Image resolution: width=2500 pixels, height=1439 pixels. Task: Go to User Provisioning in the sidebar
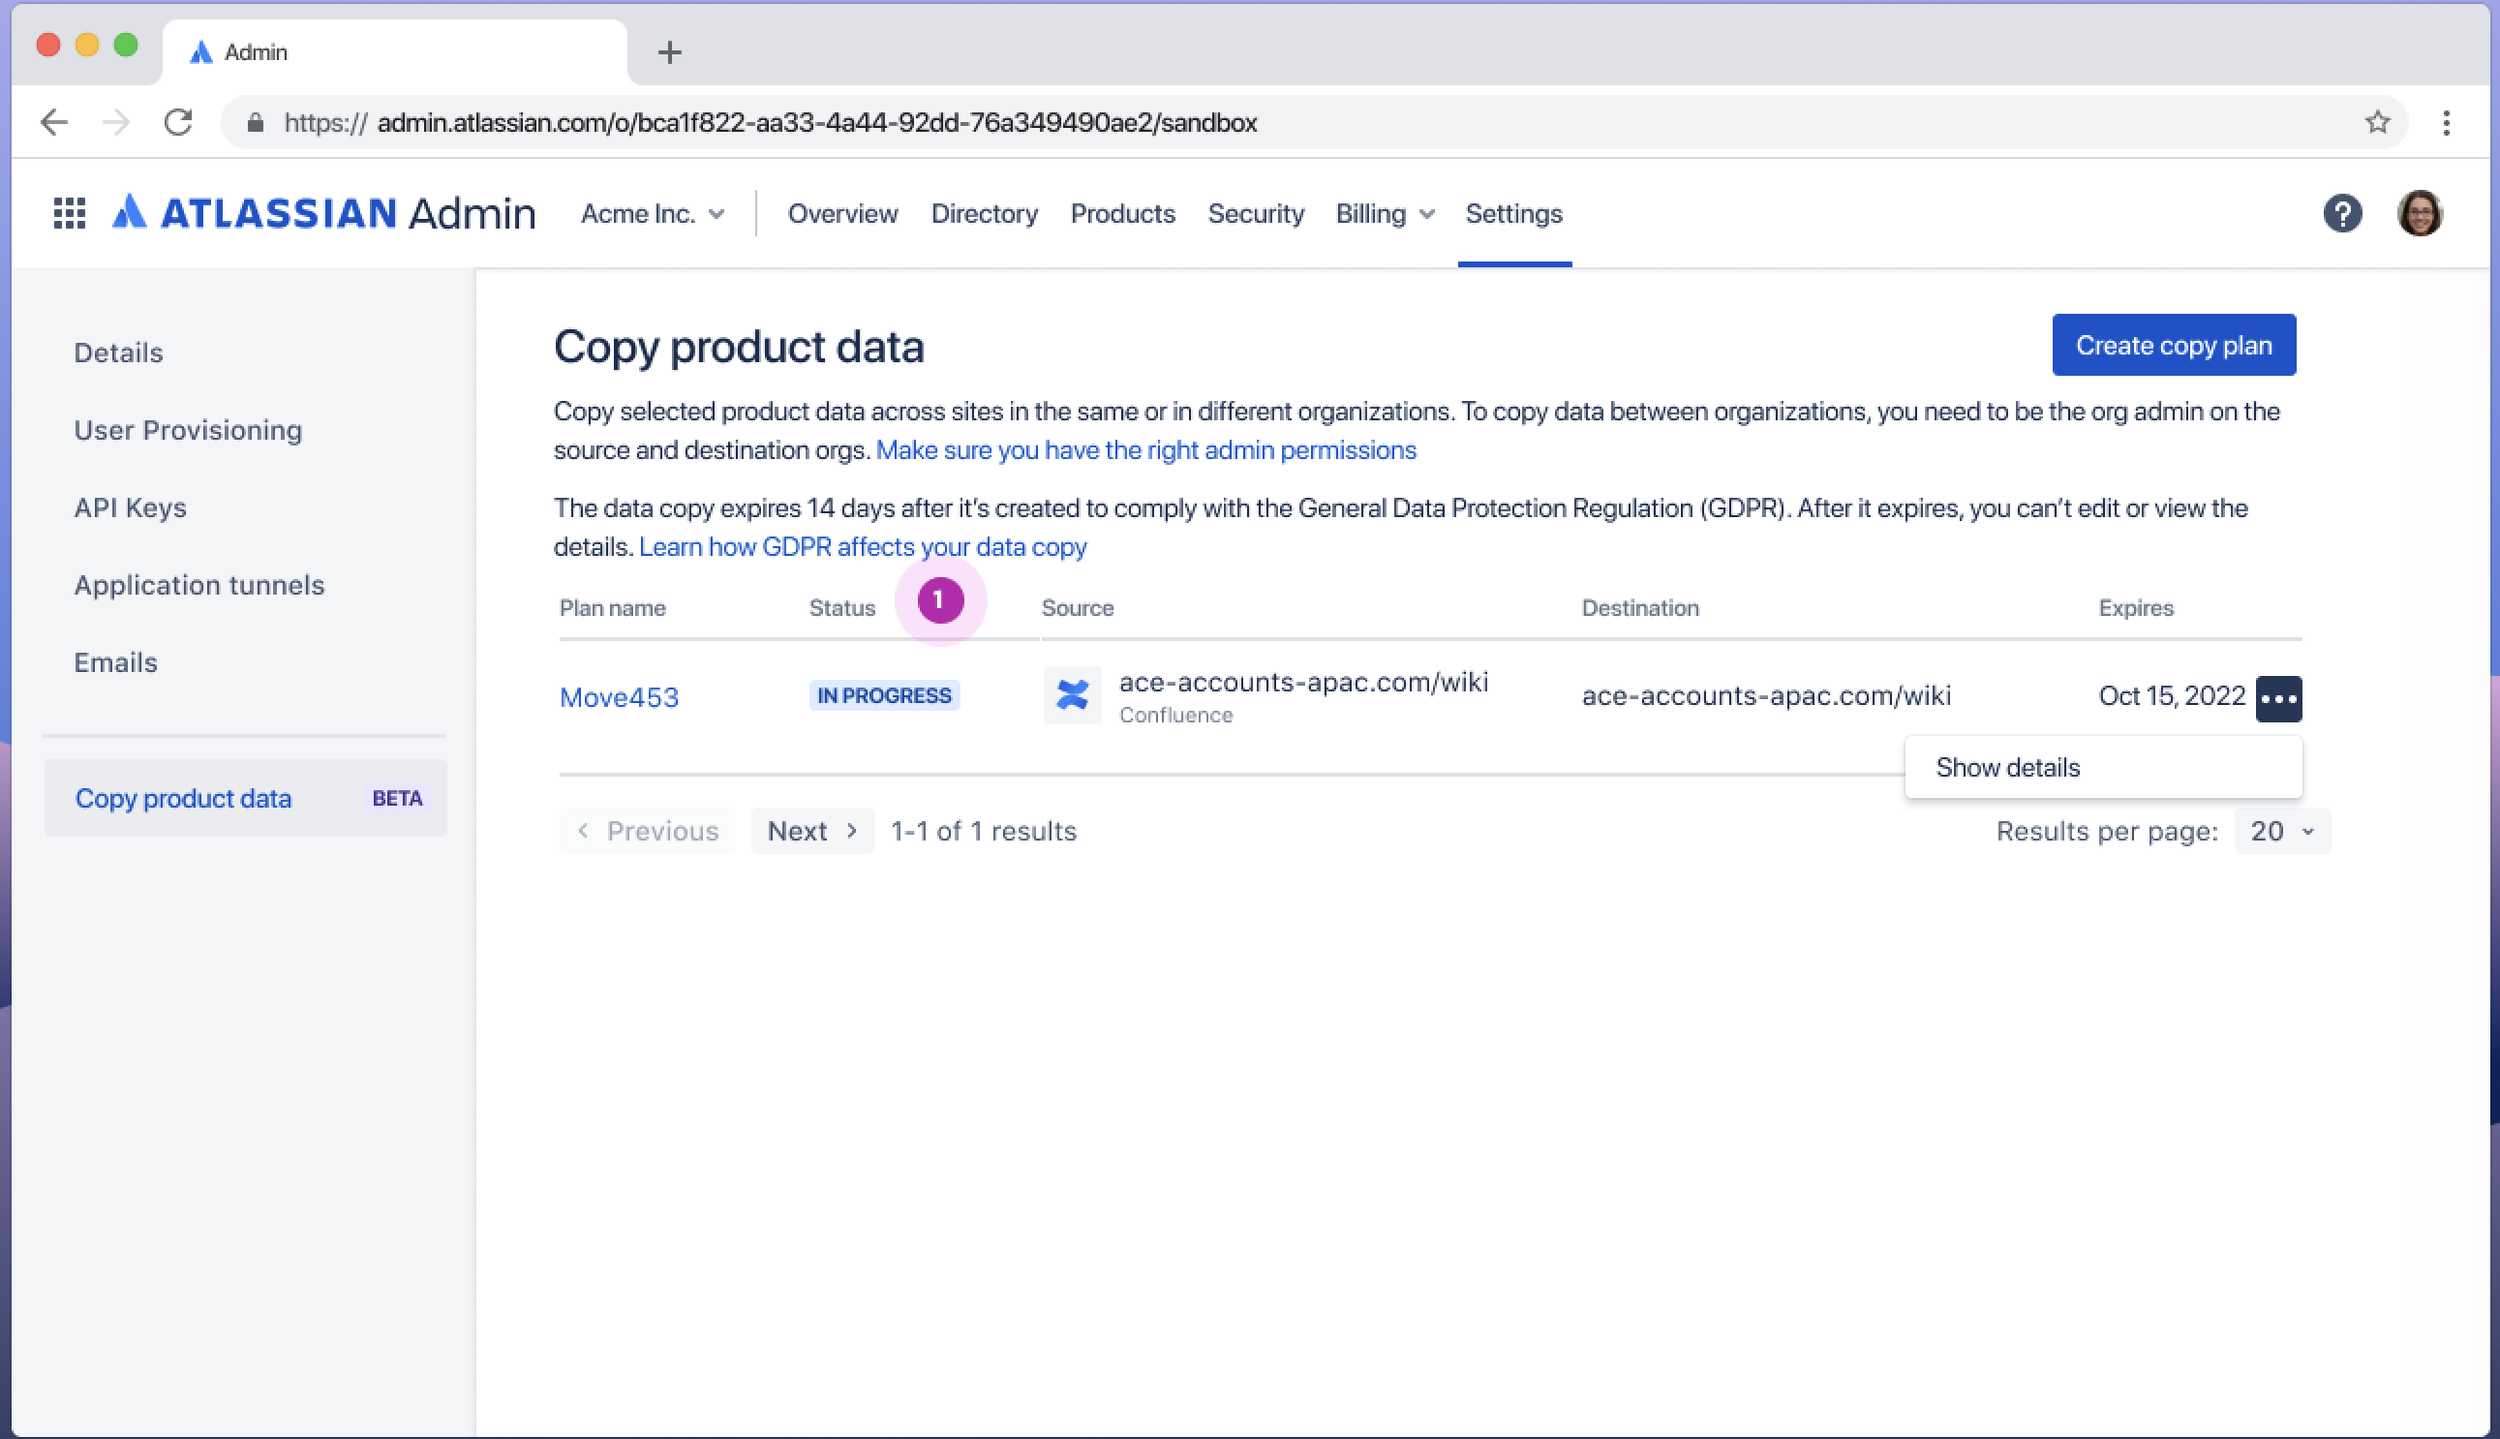coord(188,430)
